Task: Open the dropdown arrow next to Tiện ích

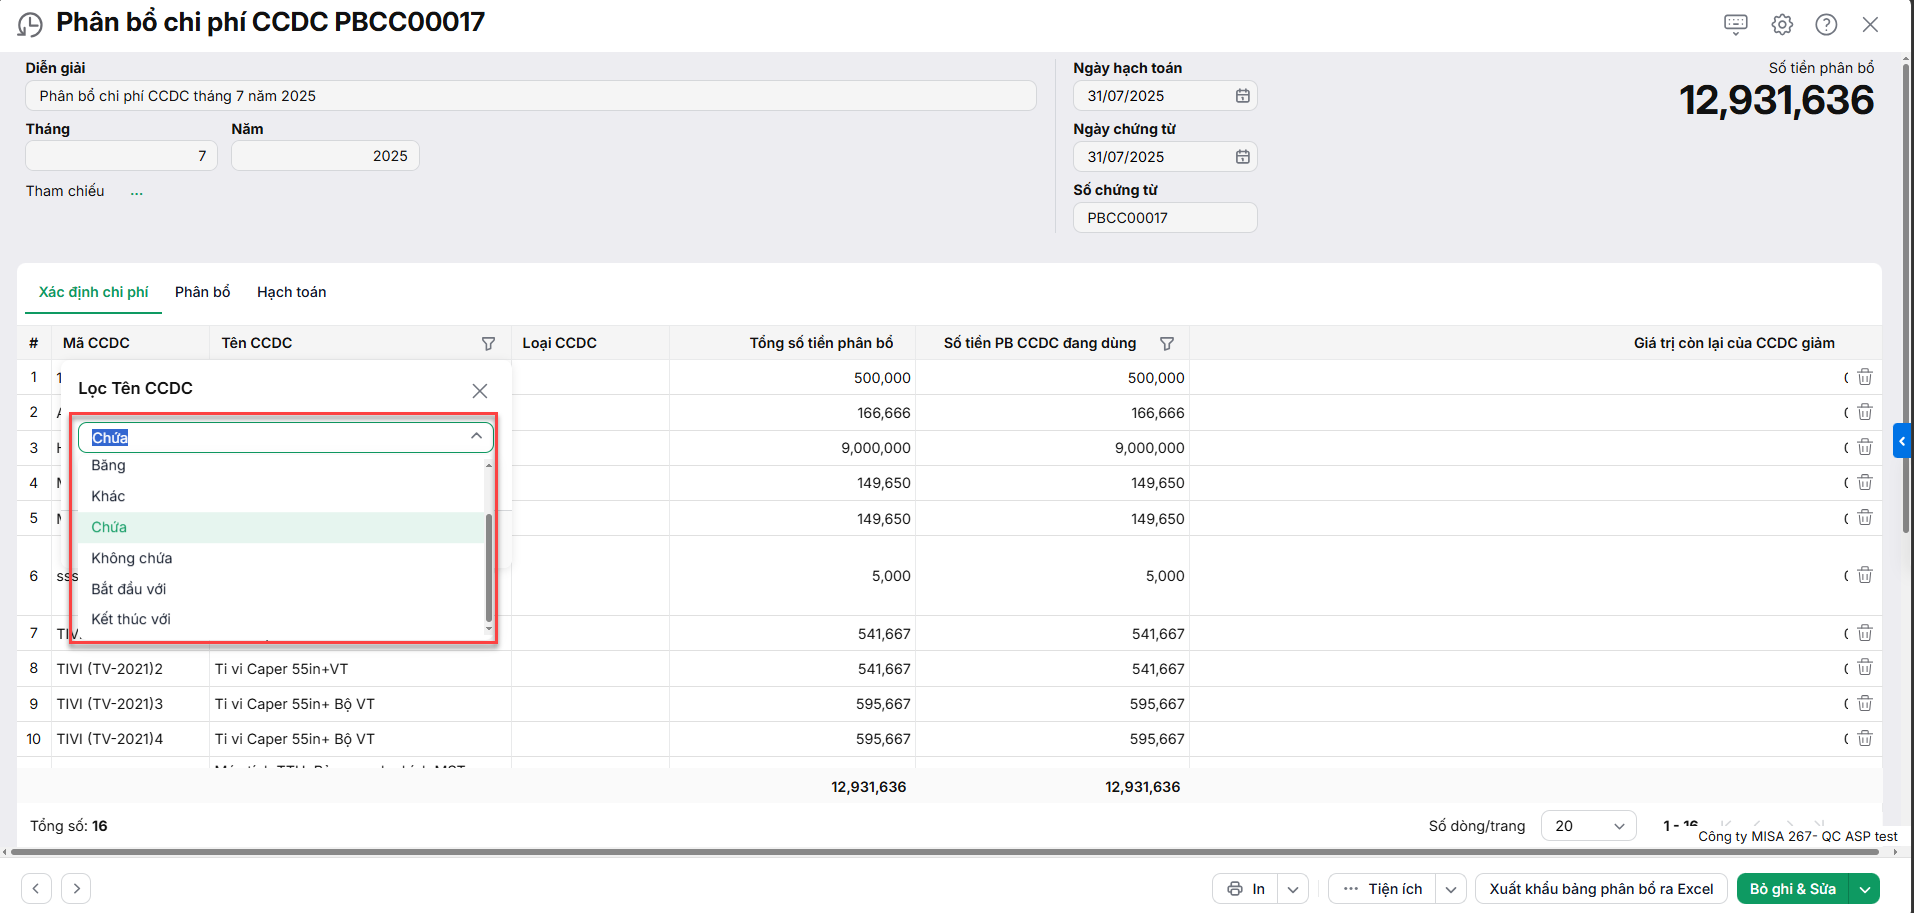Action: pos(1451,889)
